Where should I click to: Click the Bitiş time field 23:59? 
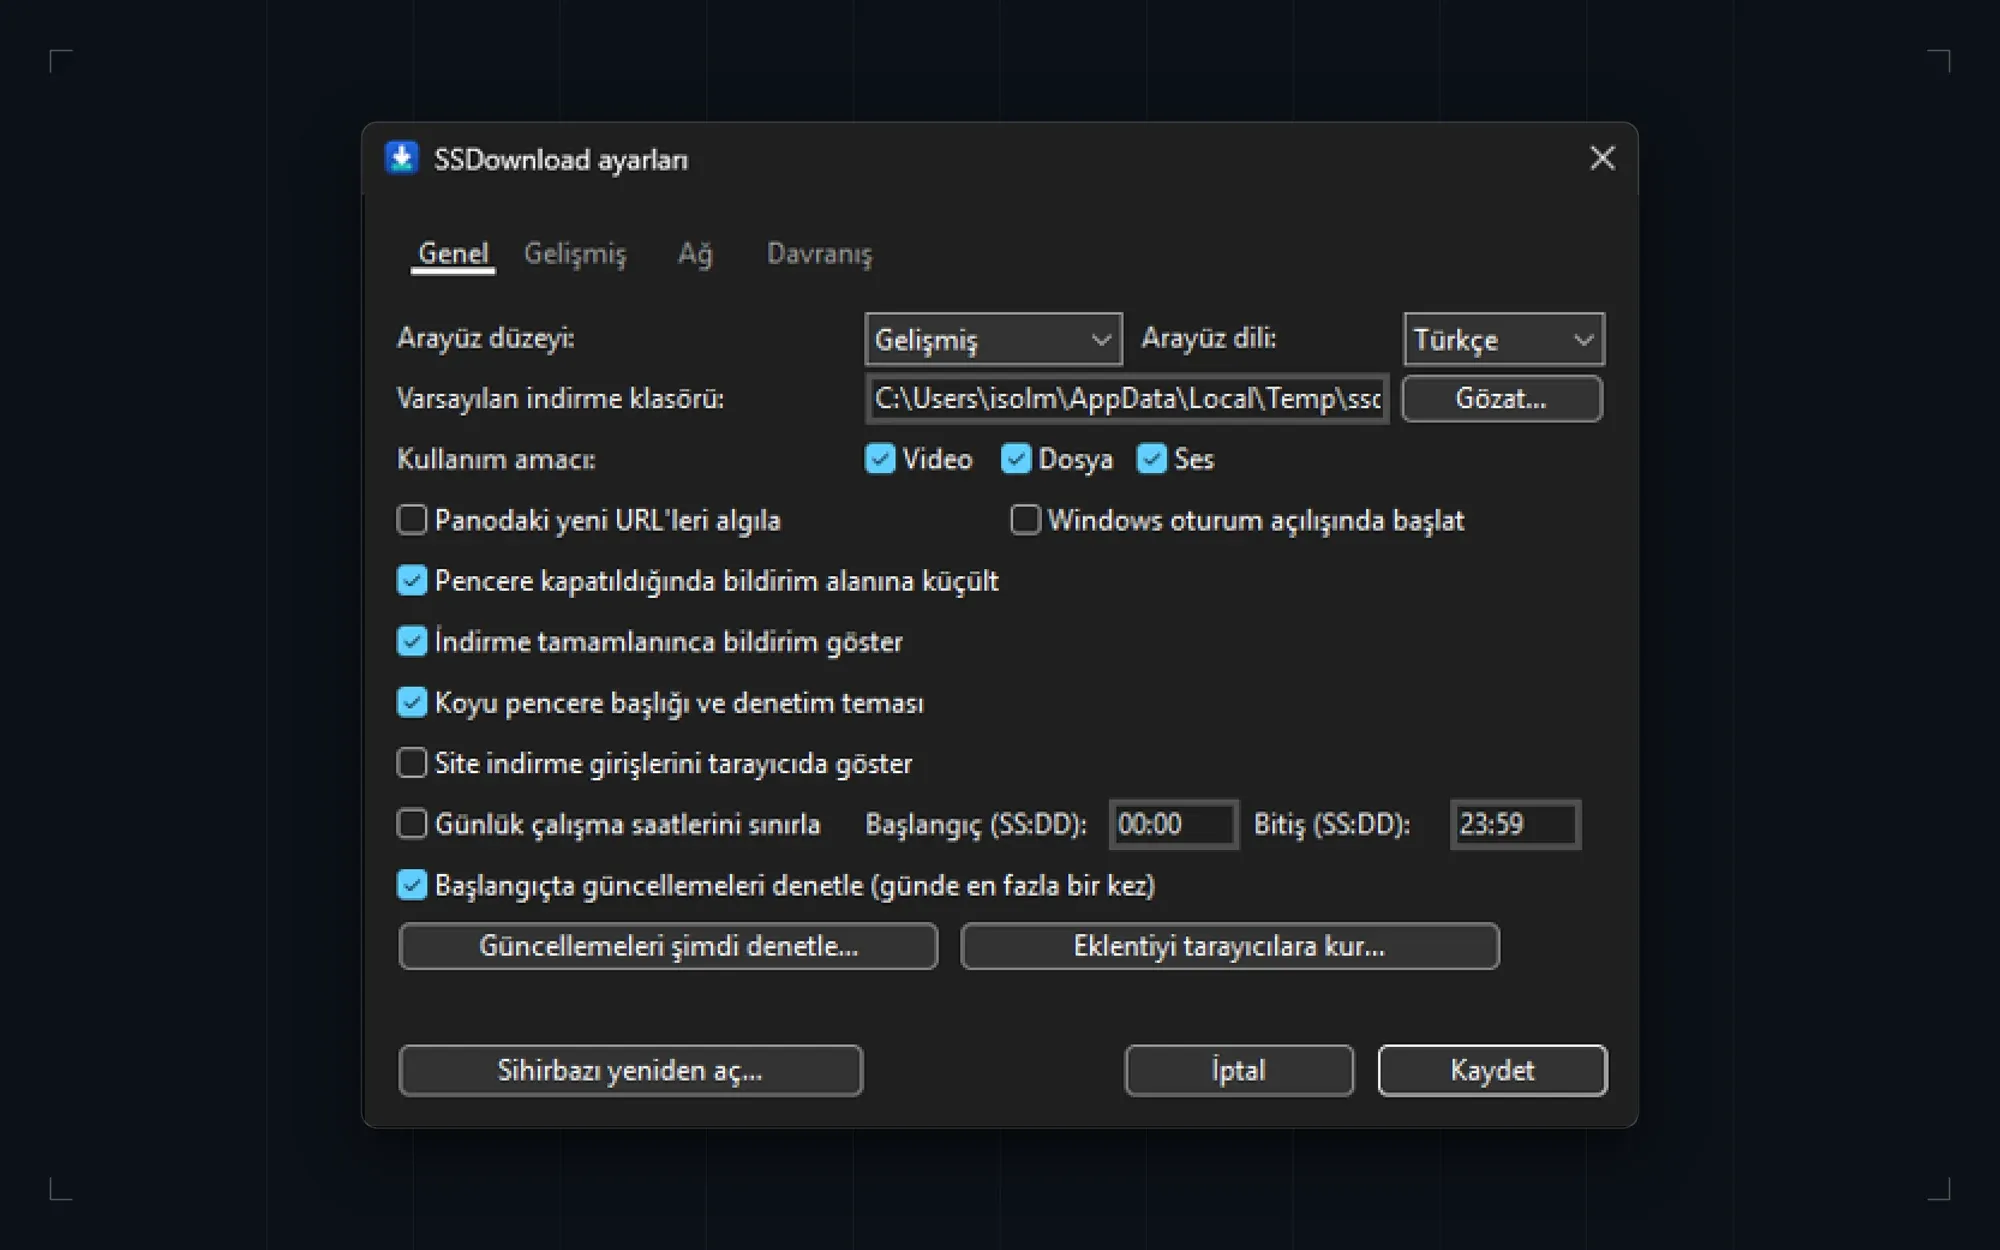[1515, 824]
